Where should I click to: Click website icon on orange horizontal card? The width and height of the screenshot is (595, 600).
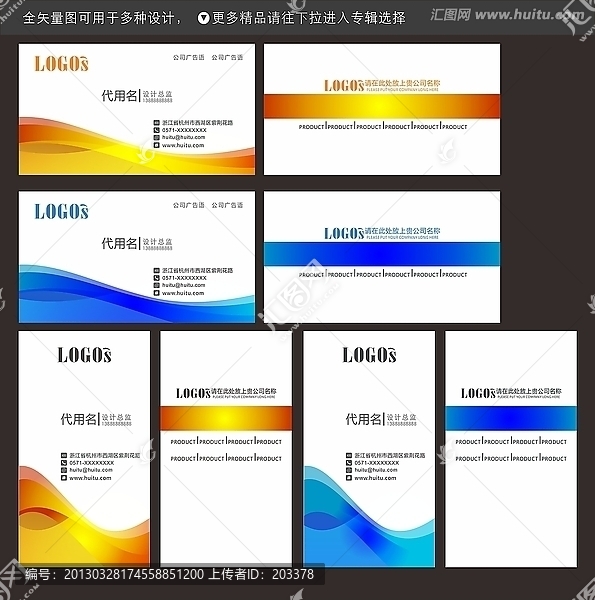tap(156, 145)
